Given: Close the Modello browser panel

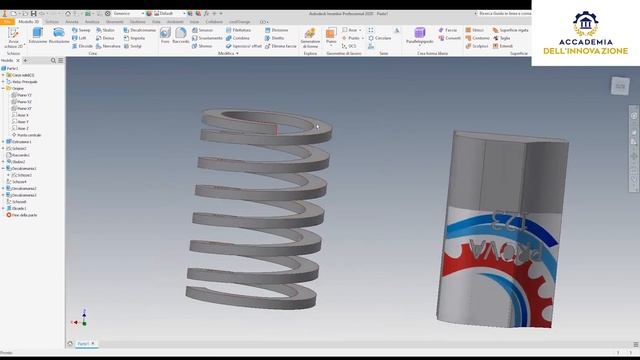Looking at the screenshot, I should pos(18,60).
